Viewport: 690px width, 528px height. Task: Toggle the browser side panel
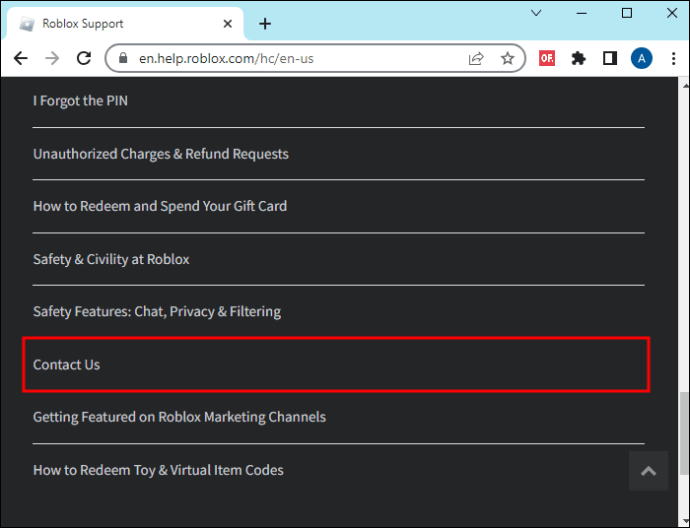point(610,58)
